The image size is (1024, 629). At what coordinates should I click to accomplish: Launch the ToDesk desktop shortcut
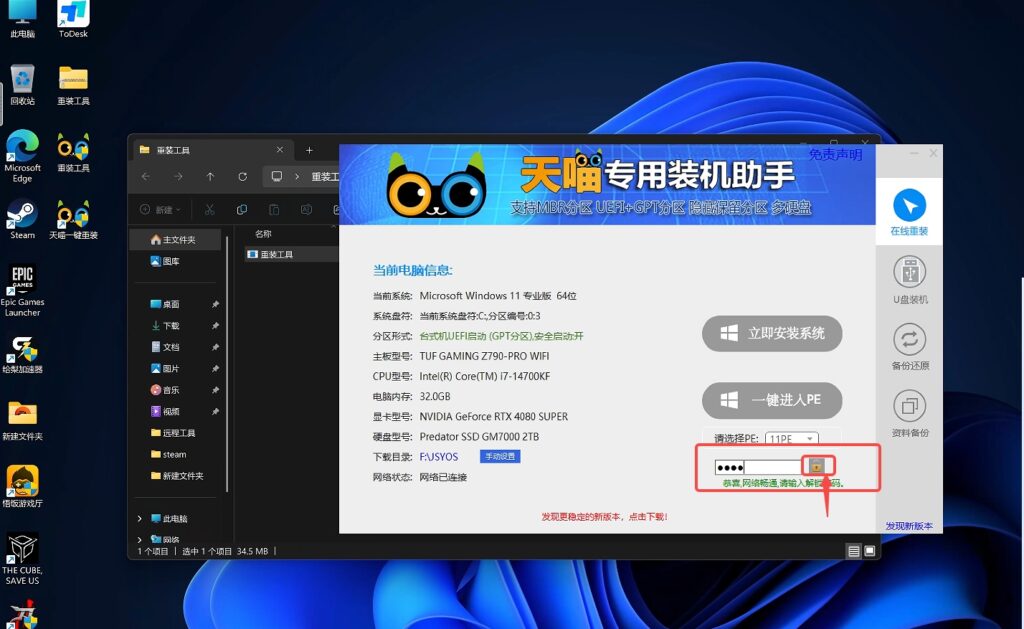point(73,20)
